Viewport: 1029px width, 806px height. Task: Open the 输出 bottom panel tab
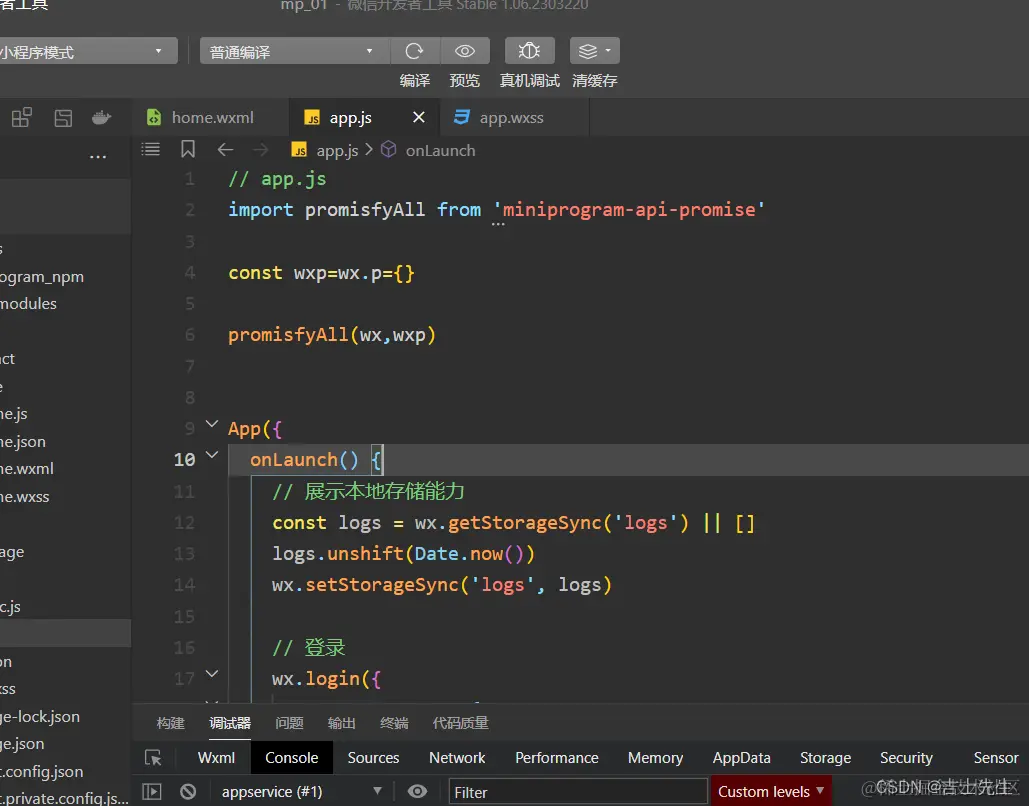coord(341,723)
